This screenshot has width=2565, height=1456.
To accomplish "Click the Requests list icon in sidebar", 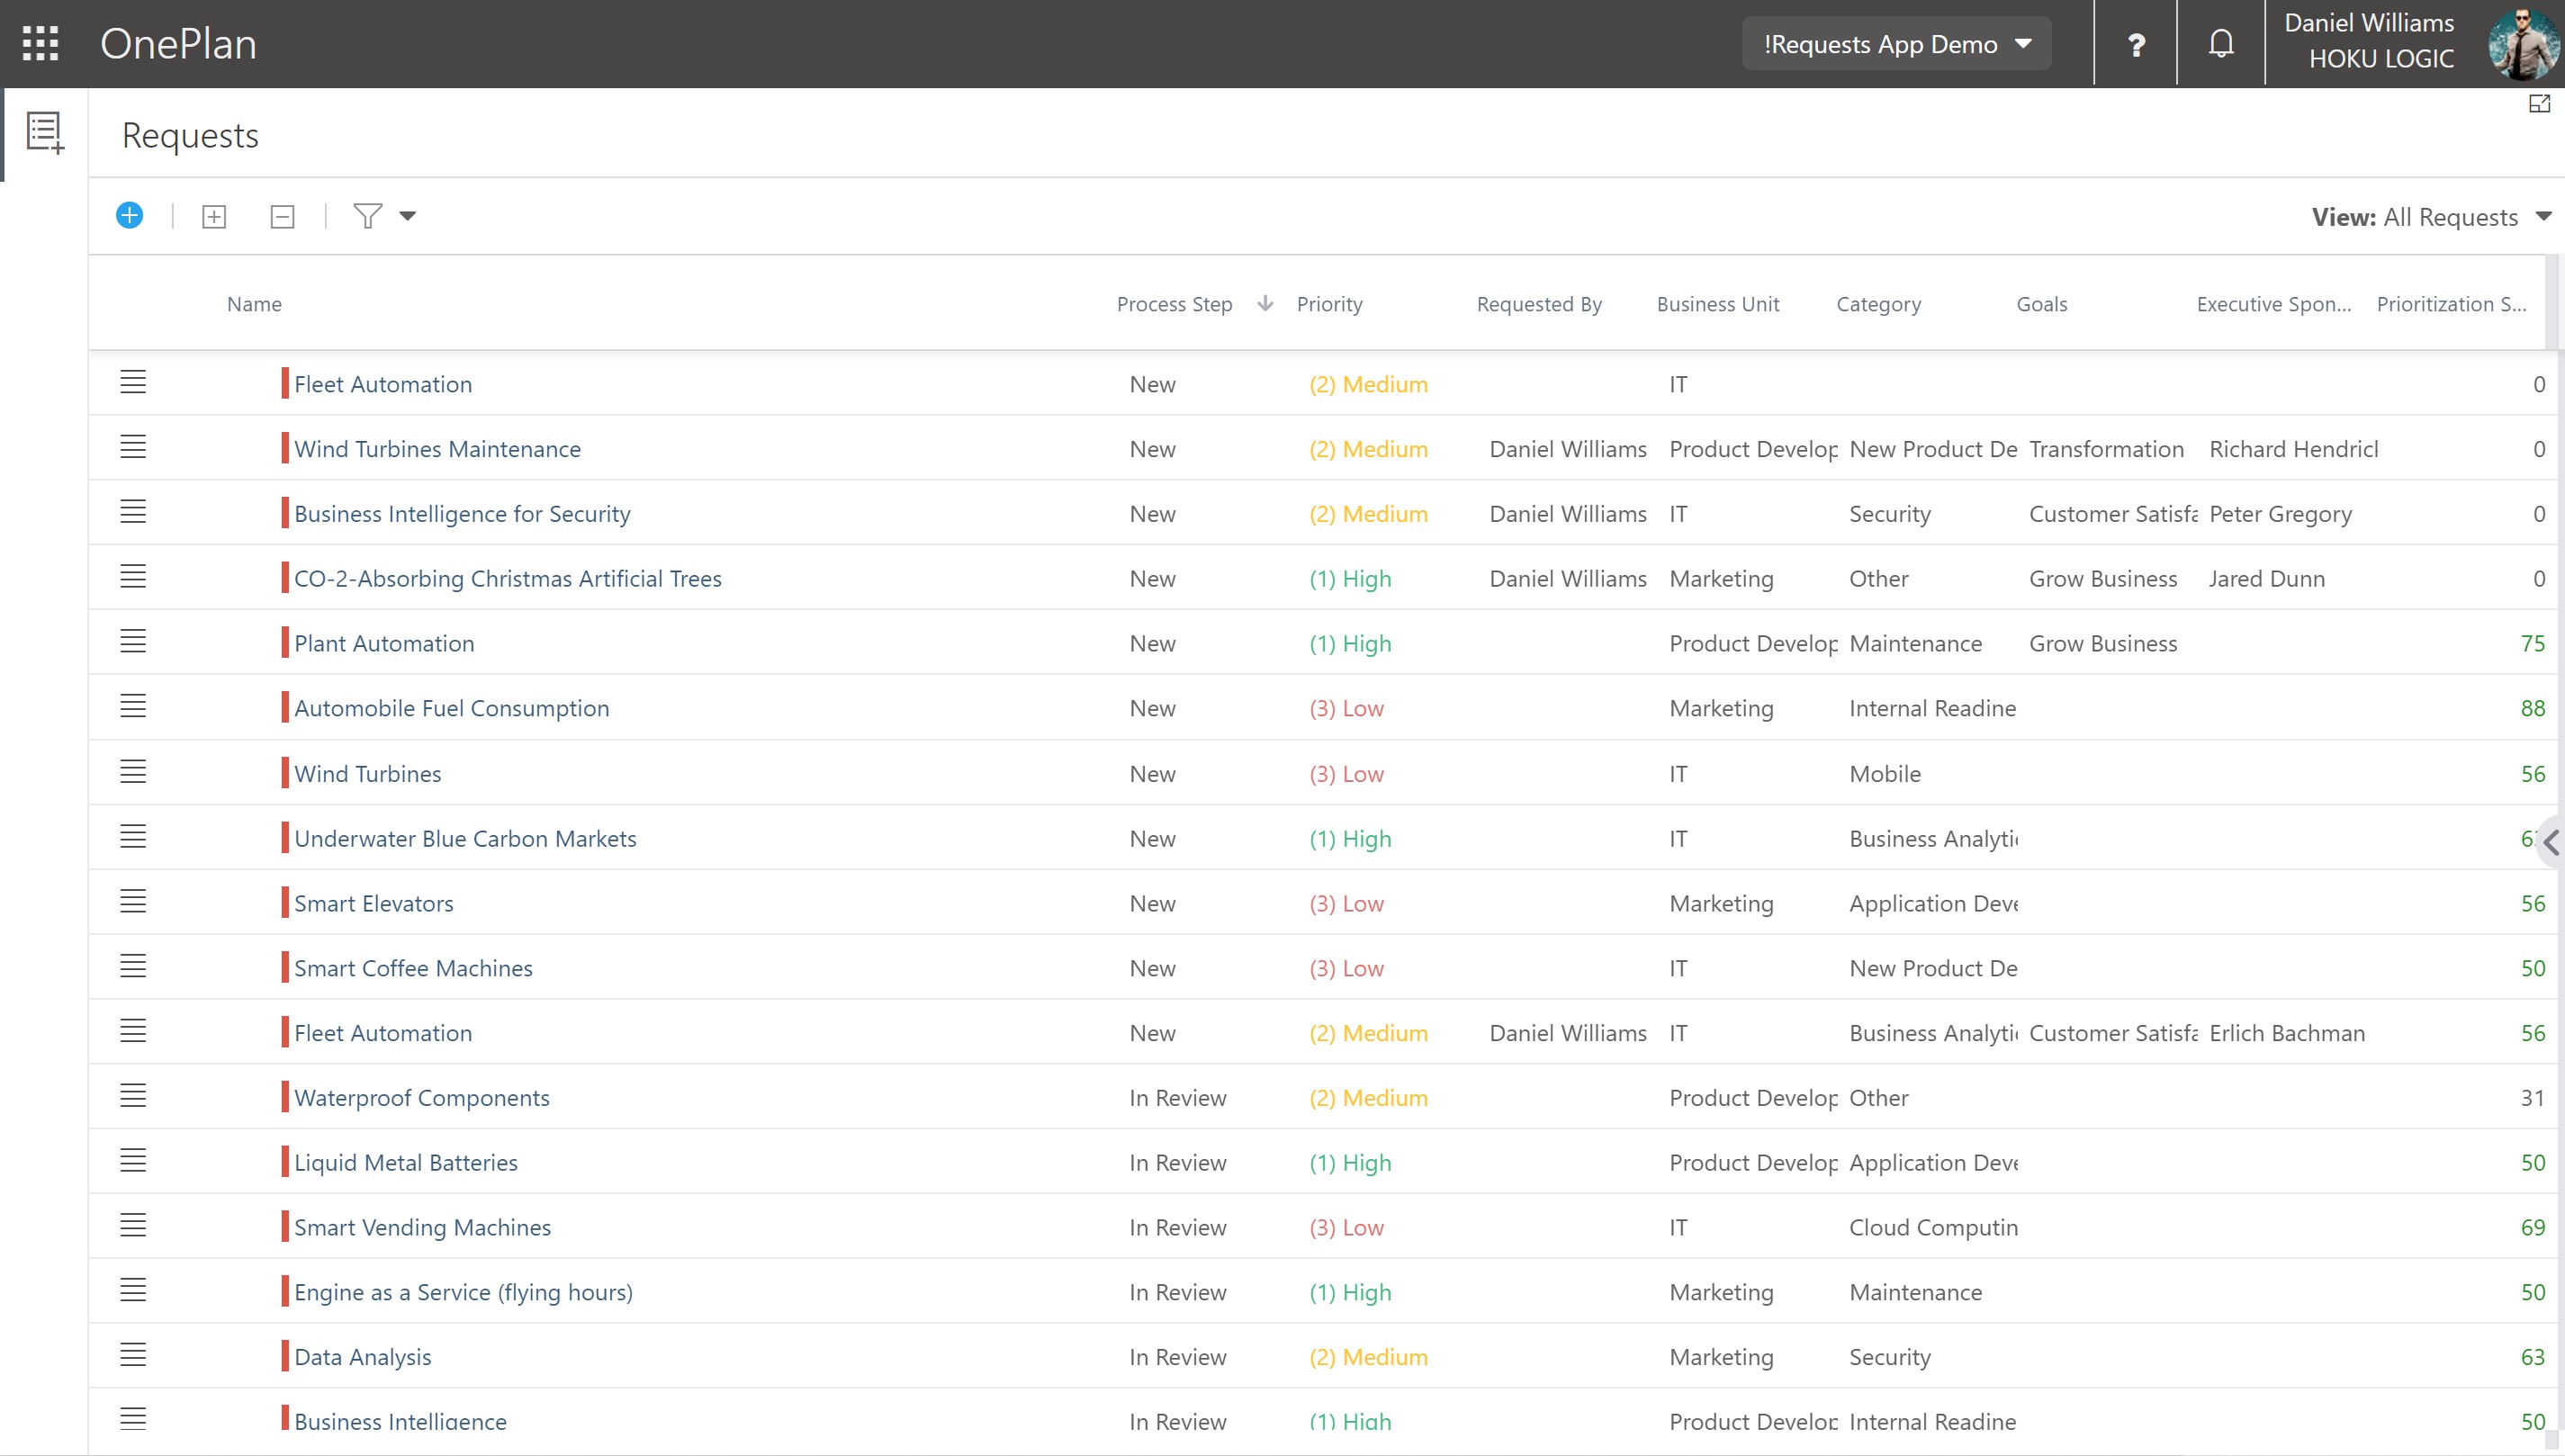I will 45,133.
